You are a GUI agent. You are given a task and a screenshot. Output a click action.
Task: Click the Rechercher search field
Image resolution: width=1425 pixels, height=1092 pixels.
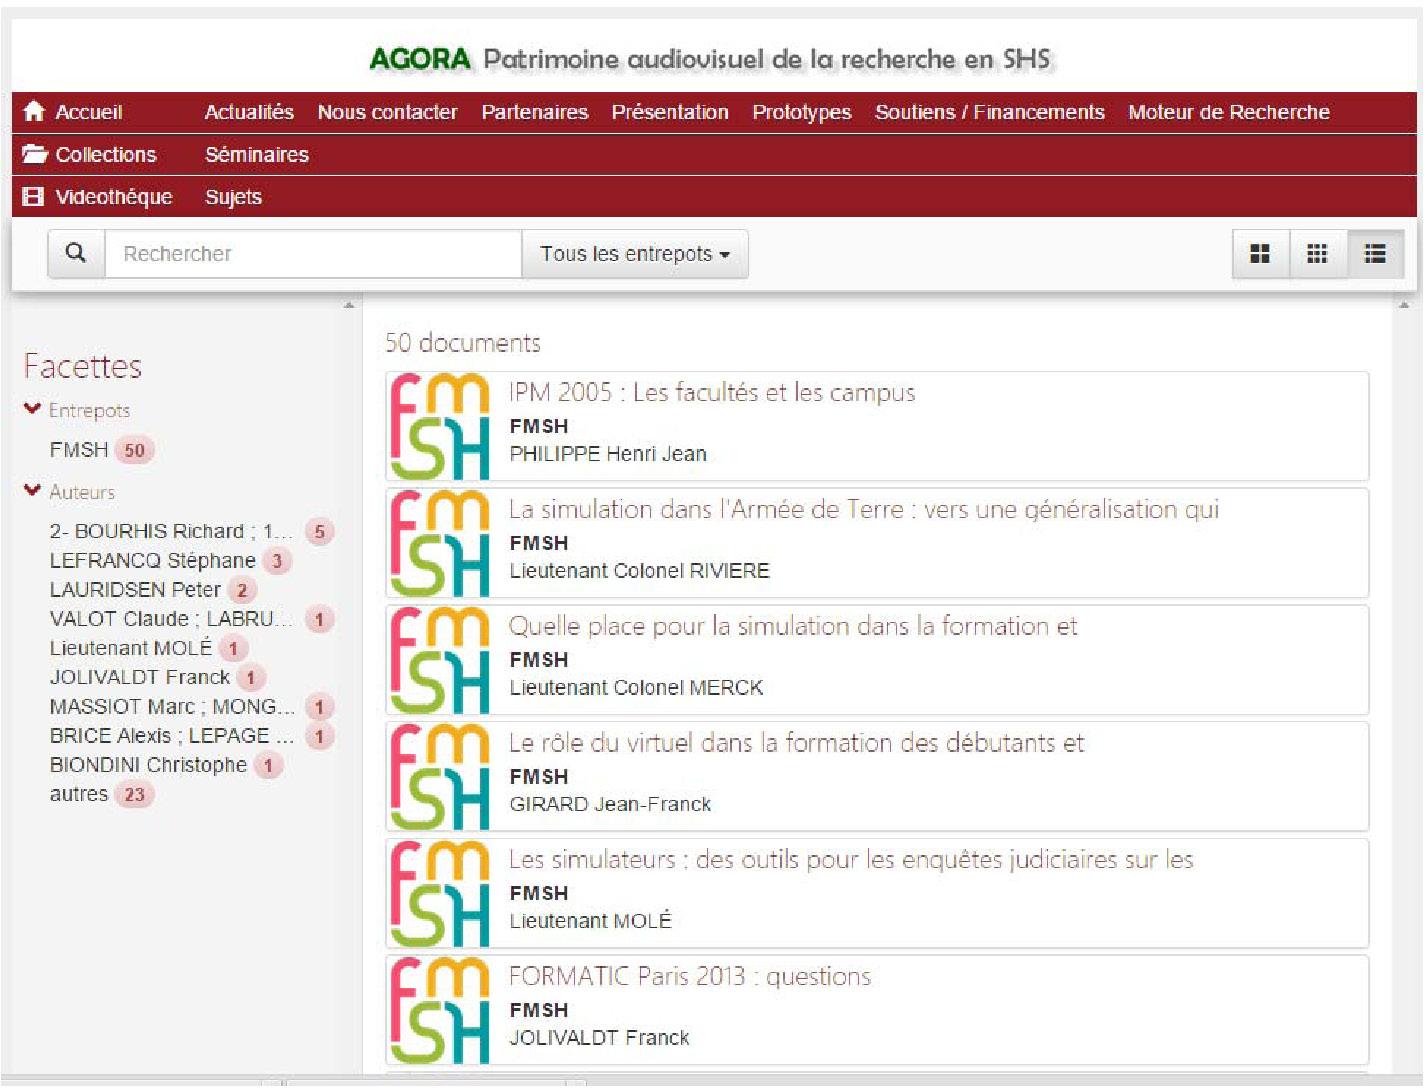[313, 254]
